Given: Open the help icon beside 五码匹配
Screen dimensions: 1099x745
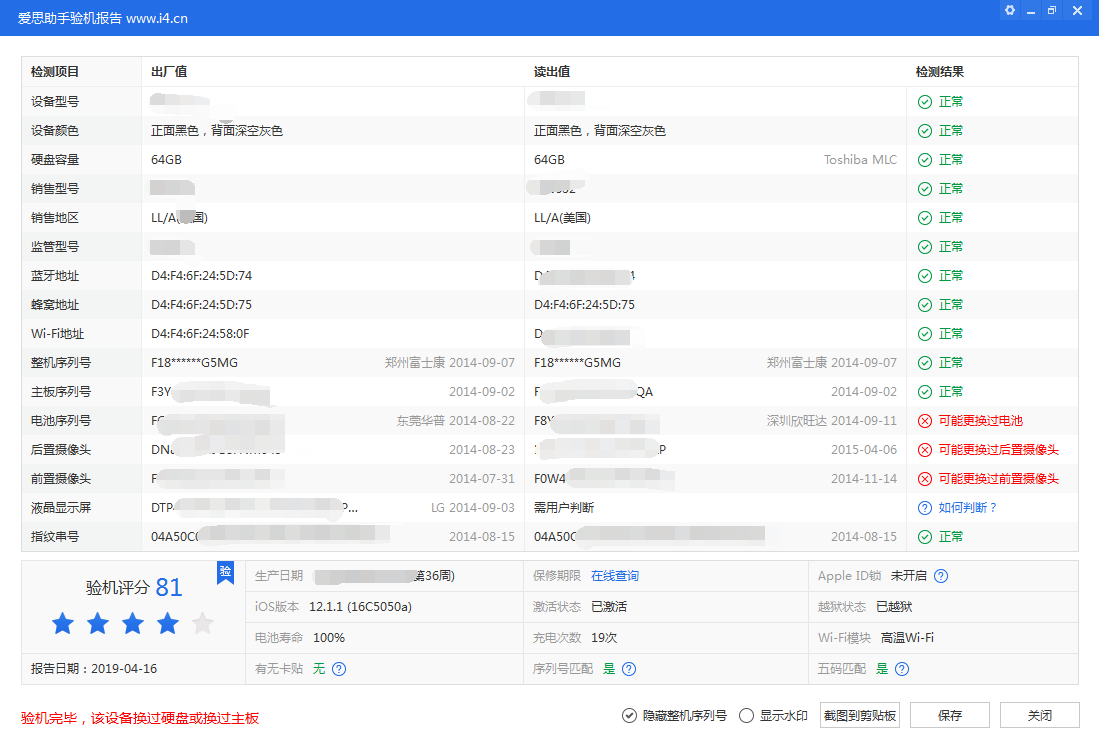Looking at the screenshot, I should point(901,669).
